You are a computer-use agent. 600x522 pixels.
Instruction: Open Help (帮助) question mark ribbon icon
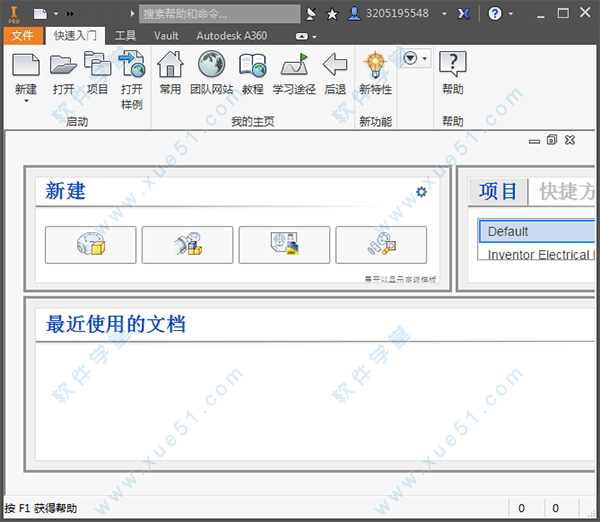coord(453,64)
